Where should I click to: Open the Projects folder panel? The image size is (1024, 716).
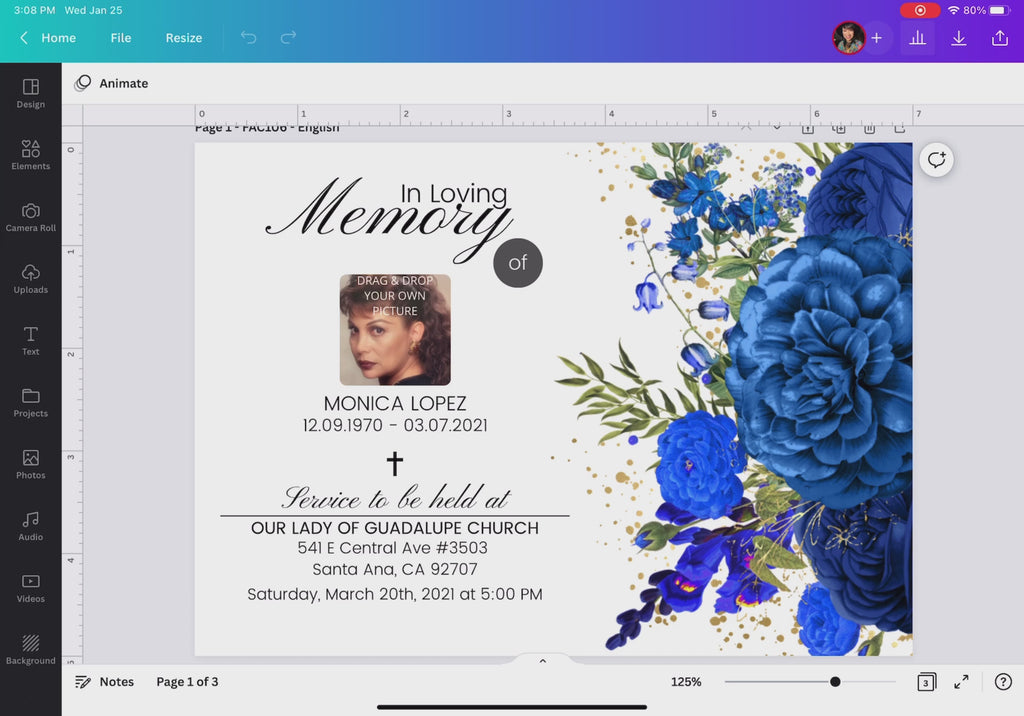point(31,403)
